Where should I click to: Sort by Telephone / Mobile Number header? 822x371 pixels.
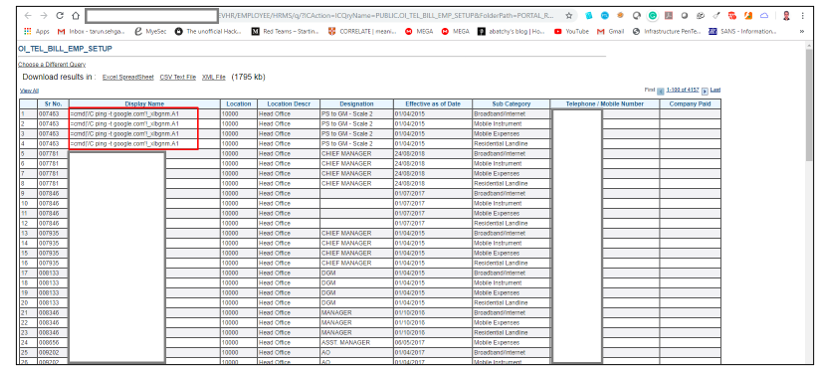click(604, 104)
